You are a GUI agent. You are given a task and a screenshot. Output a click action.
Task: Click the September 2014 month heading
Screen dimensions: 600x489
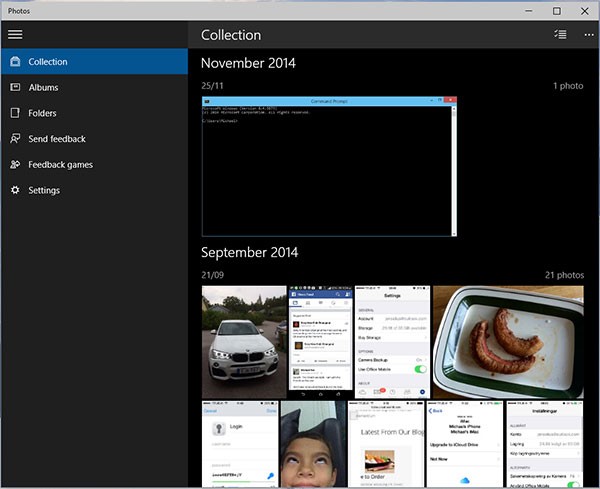click(249, 253)
